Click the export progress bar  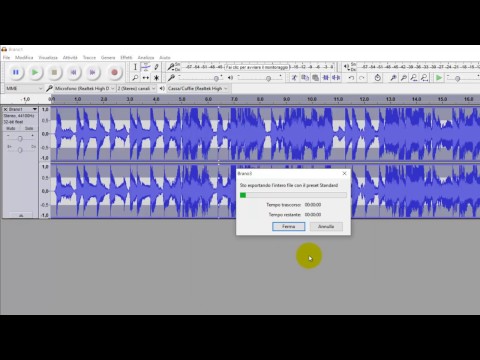(x=293, y=195)
